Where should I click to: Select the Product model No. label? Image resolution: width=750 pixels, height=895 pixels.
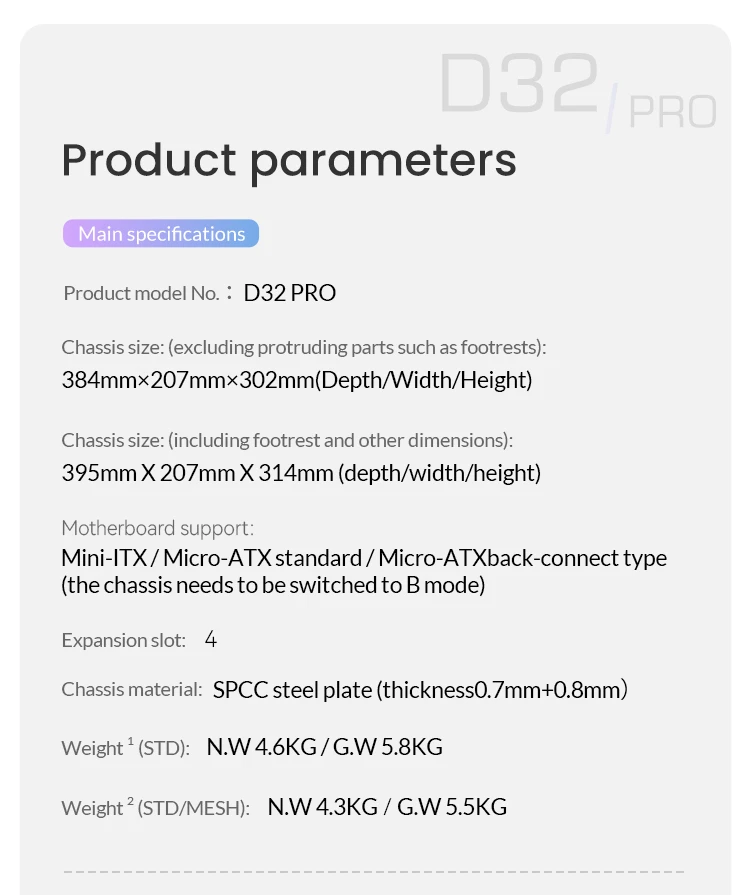(141, 293)
